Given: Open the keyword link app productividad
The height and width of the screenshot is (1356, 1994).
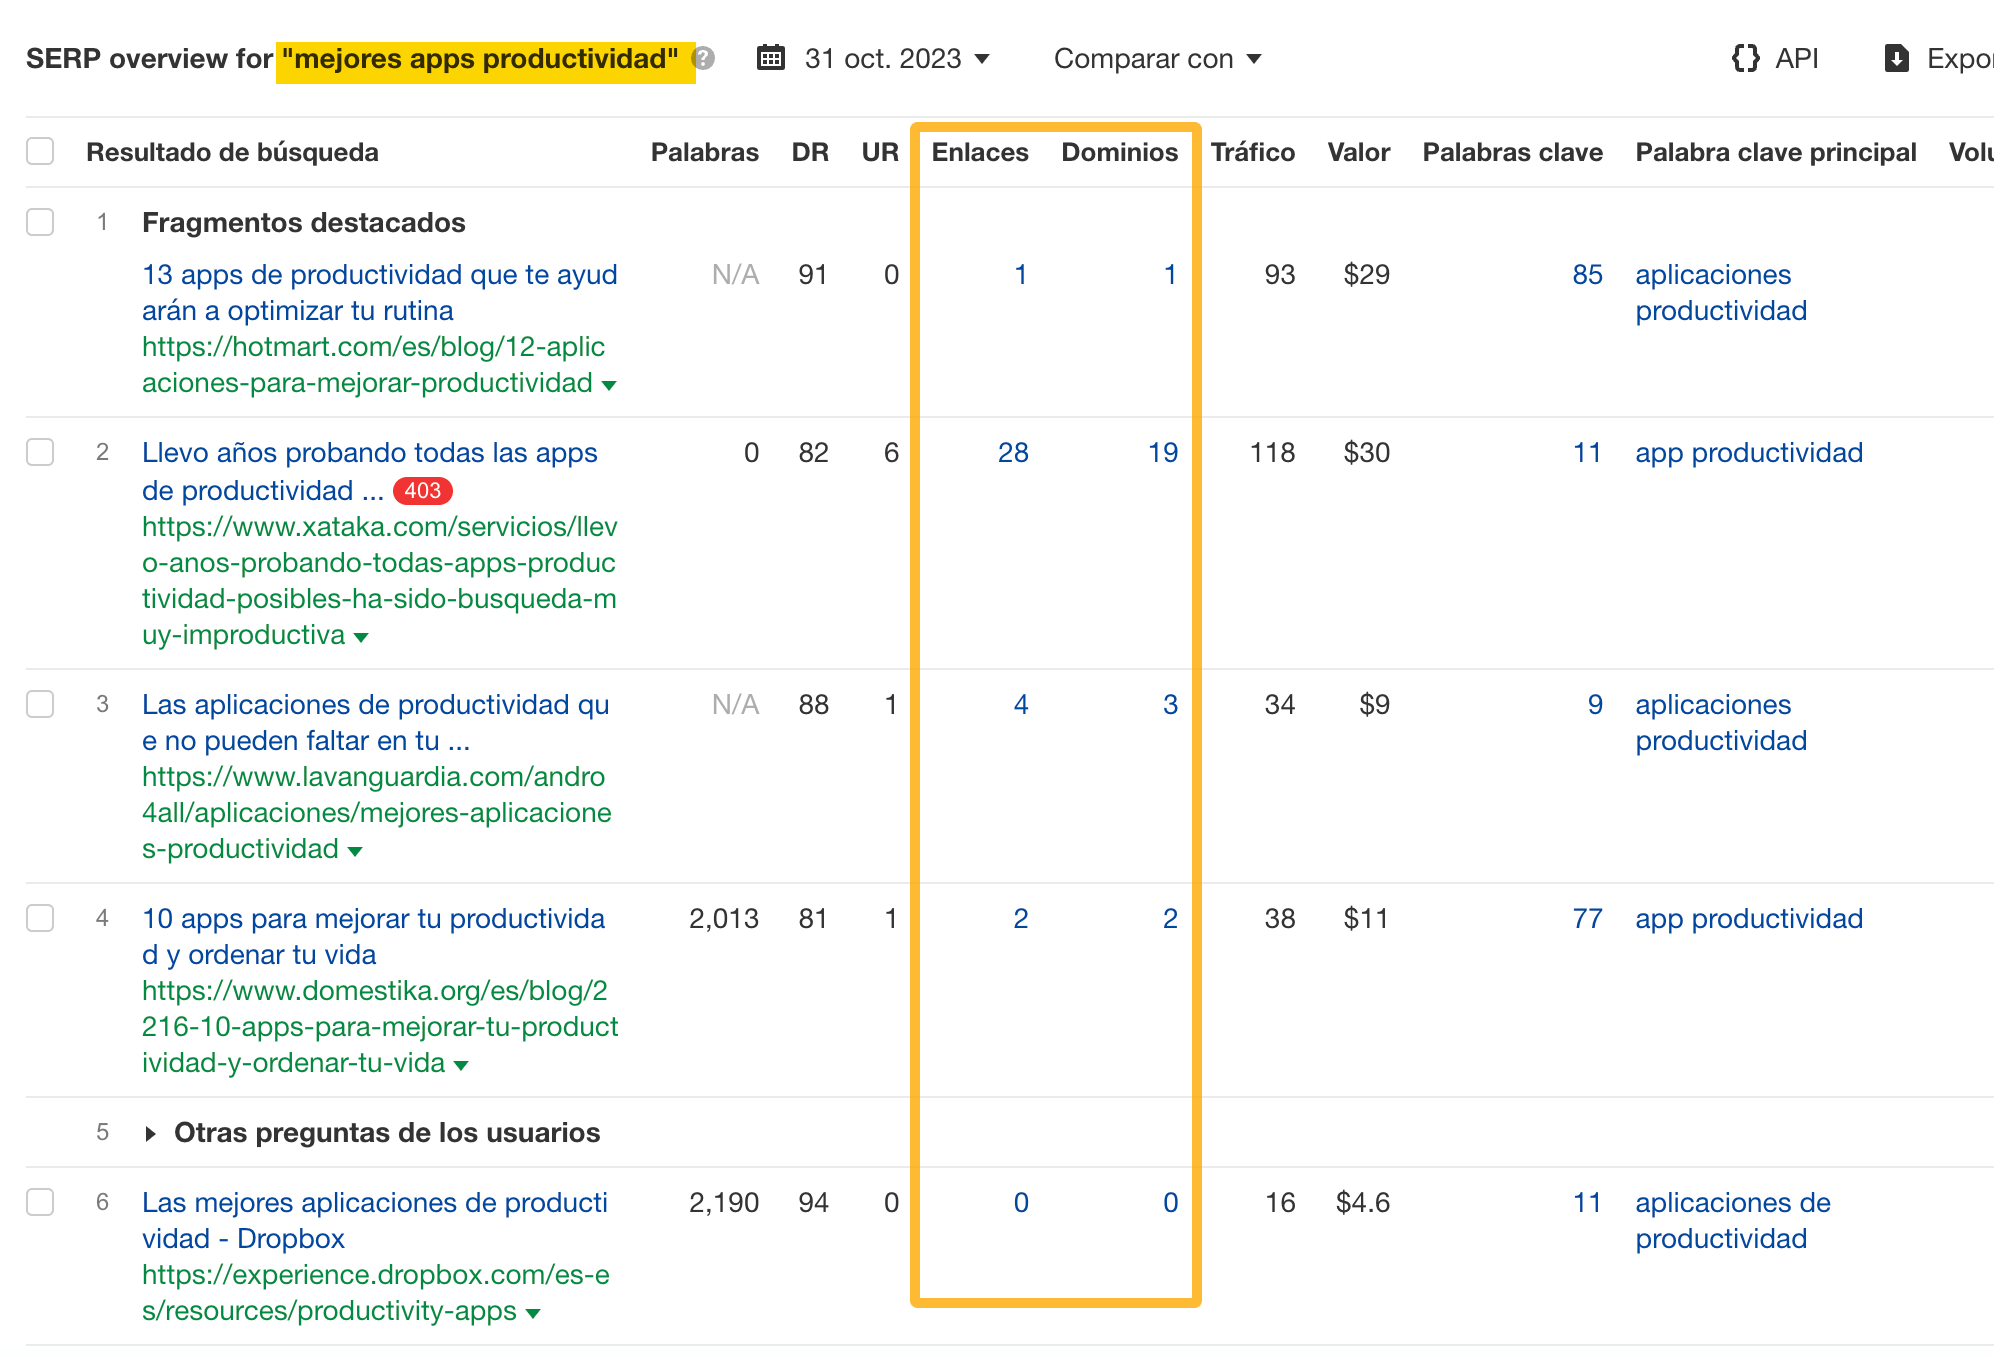Looking at the screenshot, I should pos(1748,453).
